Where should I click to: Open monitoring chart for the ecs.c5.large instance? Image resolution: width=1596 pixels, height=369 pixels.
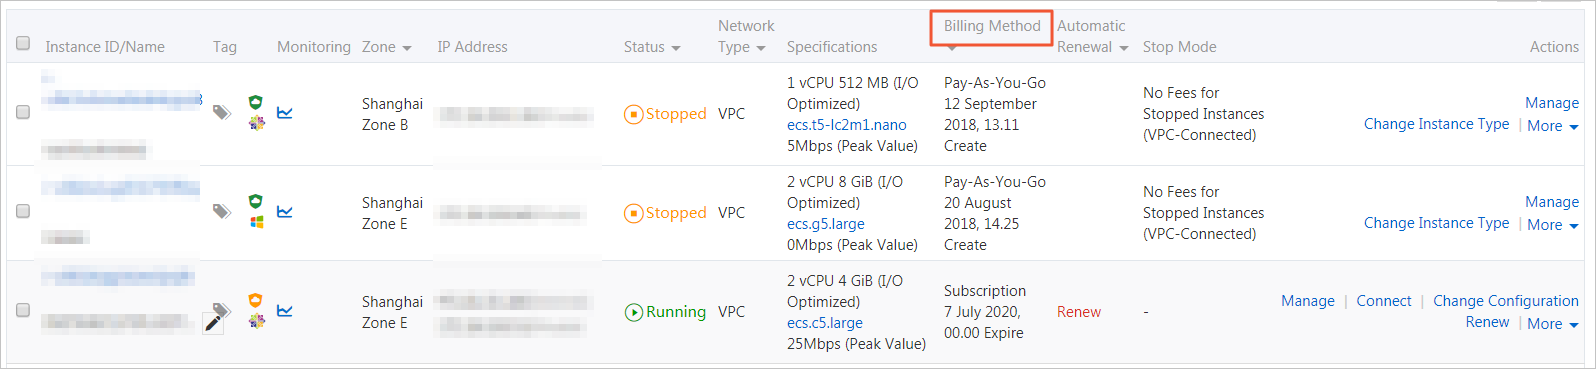(285, 310)
